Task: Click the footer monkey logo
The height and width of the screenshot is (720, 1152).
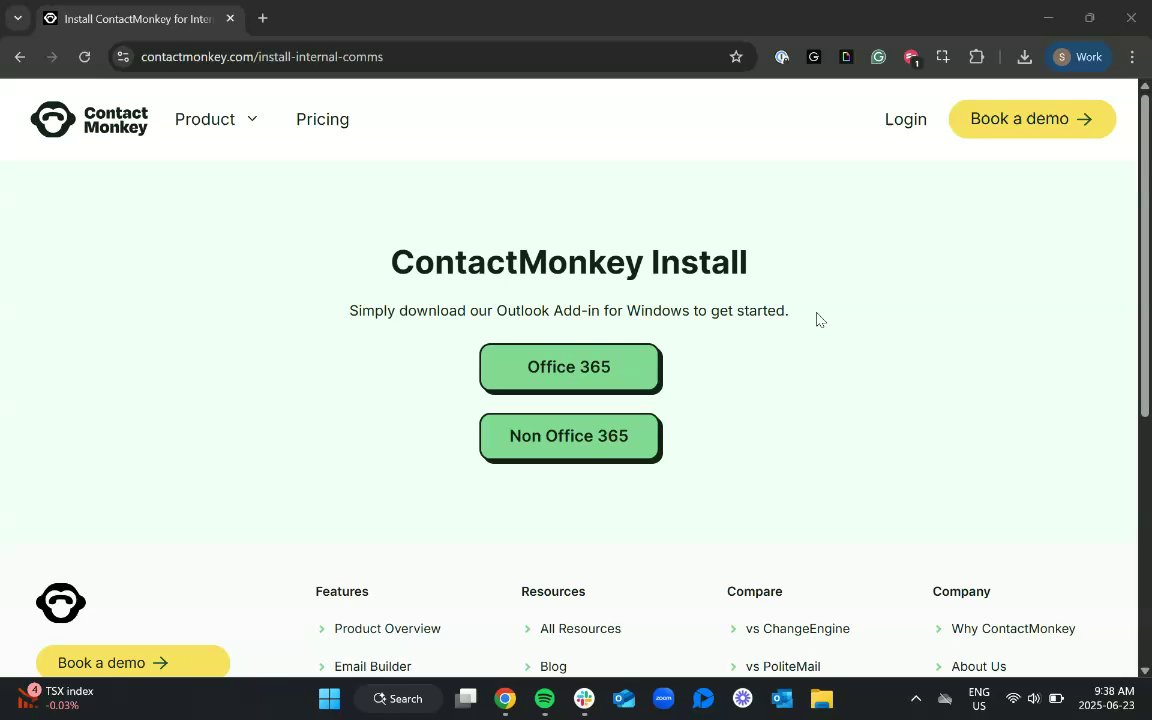Action: [61, 603]
